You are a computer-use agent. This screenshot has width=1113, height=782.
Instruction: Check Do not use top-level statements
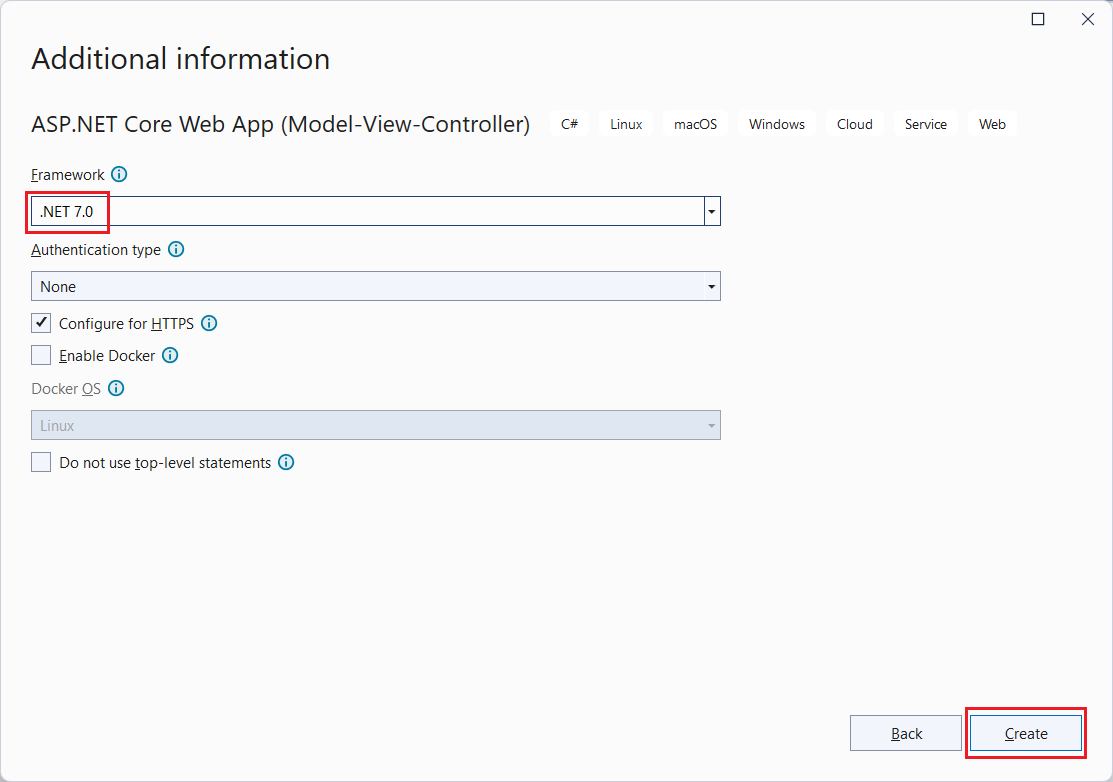tap(41, 462)
